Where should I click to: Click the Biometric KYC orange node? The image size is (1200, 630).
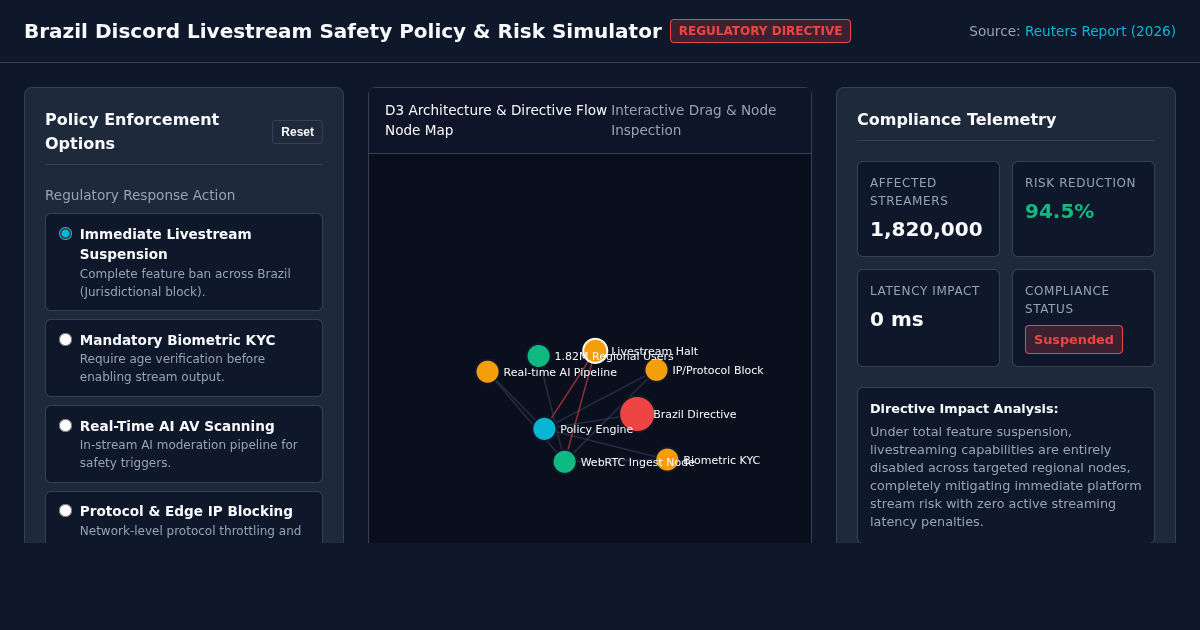coord(667,460)
